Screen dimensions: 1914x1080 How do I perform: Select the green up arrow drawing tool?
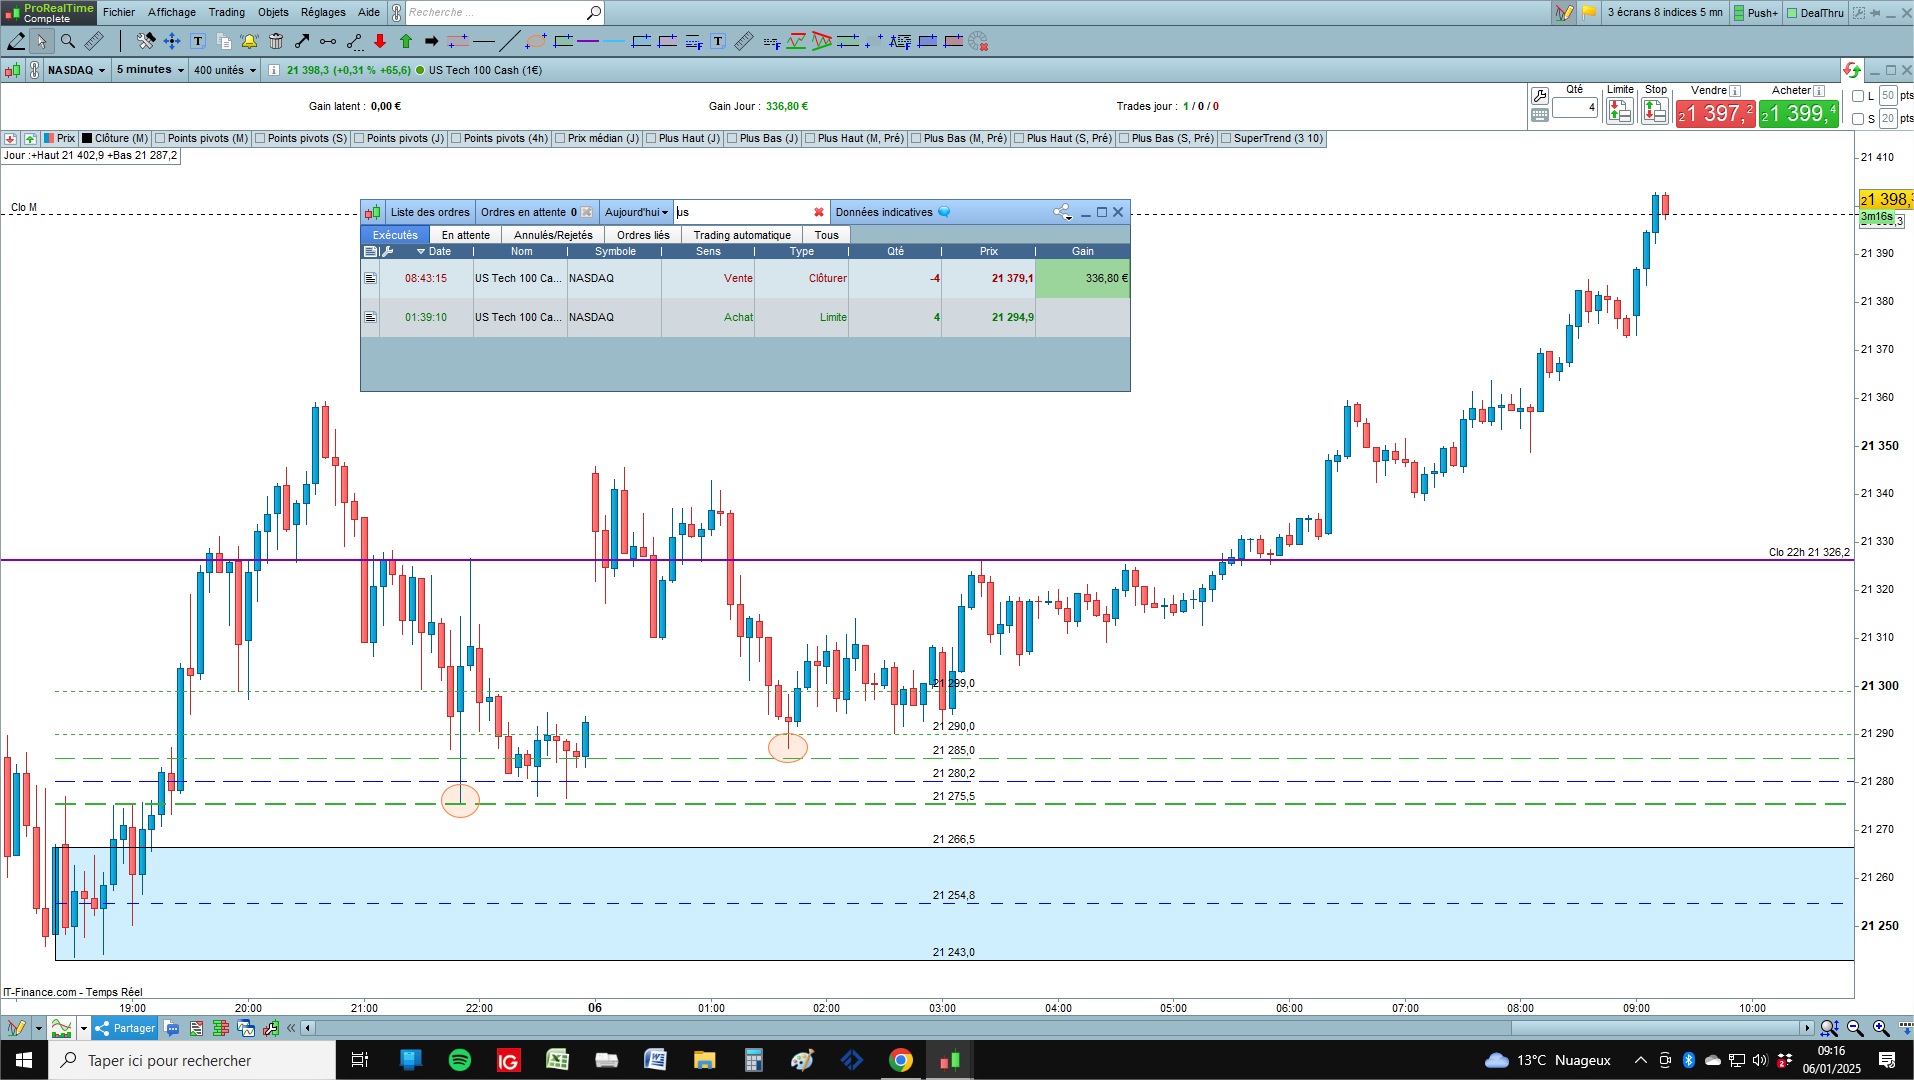pyautogui.click(x=406, y=41)
